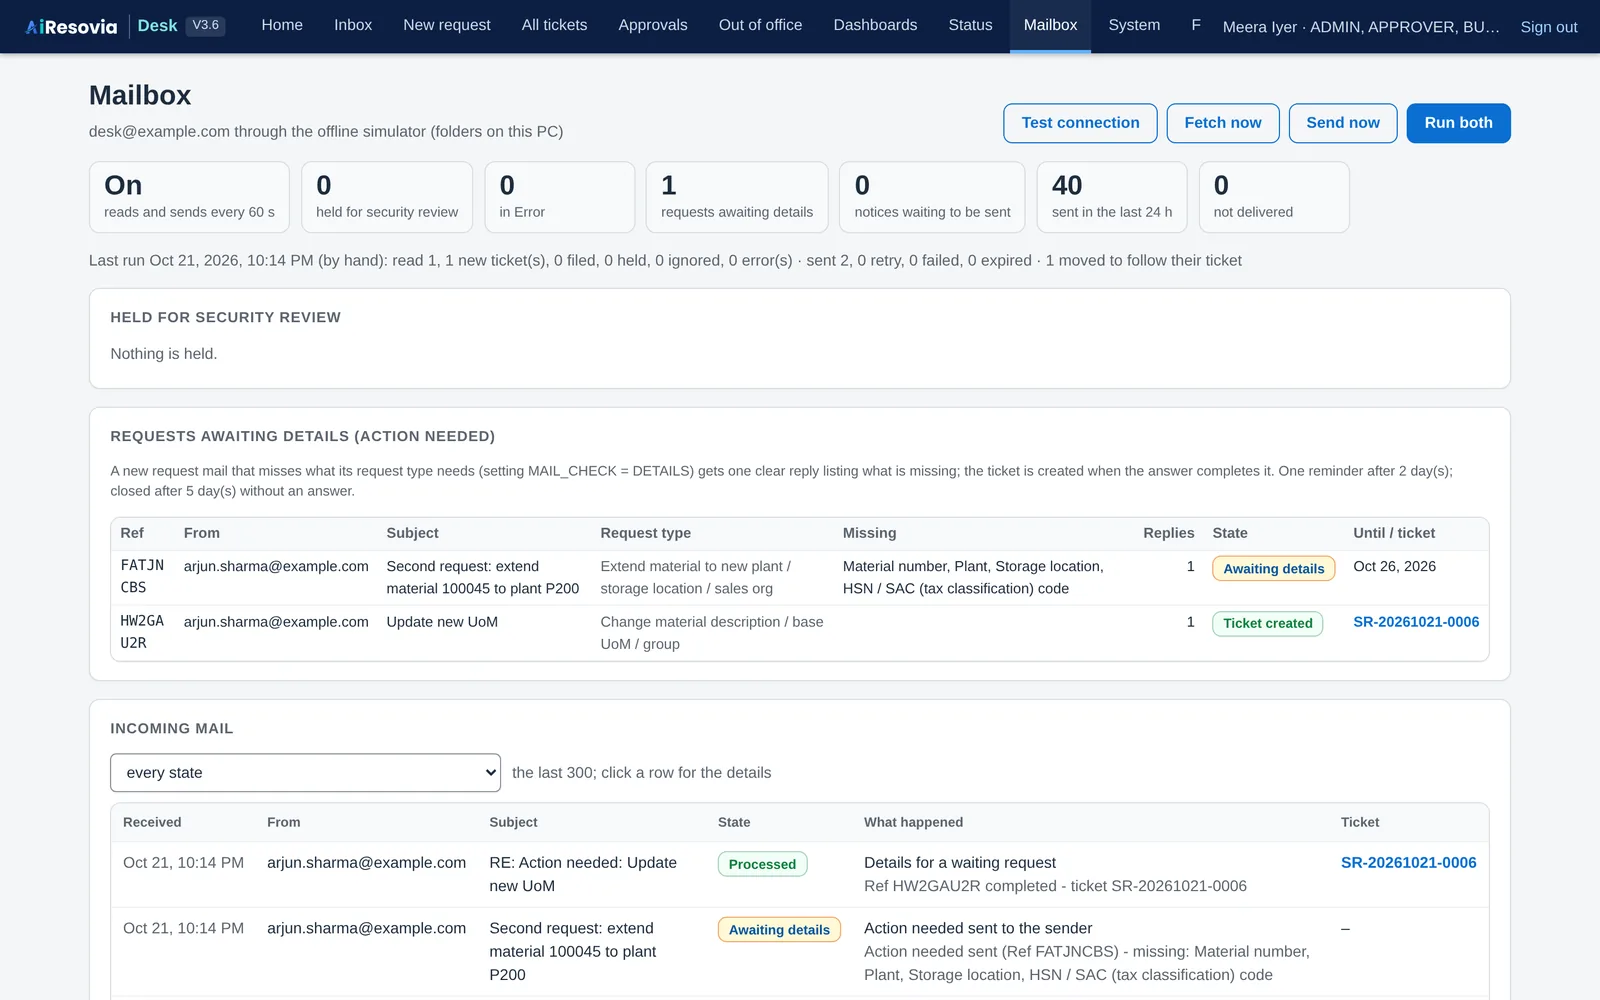Screen dimensions: 1600x1000
Task: Click 'requests awaiting details' stat card
Action: 737,197
